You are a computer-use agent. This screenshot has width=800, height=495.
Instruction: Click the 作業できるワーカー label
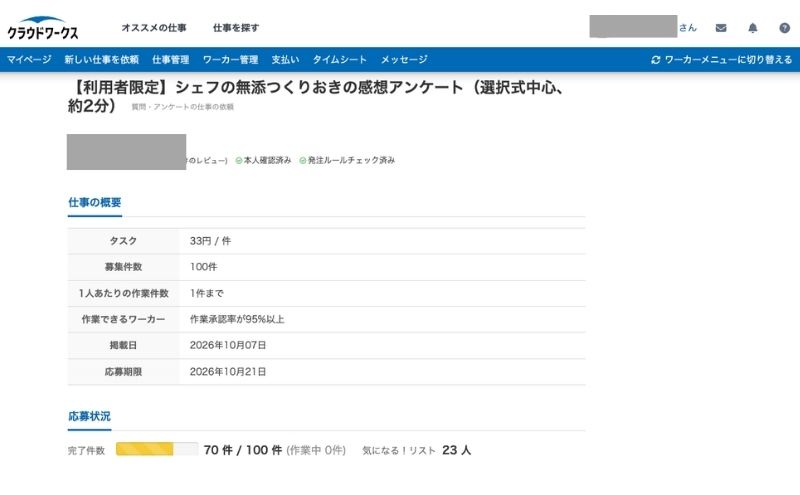tap(123, 319)
